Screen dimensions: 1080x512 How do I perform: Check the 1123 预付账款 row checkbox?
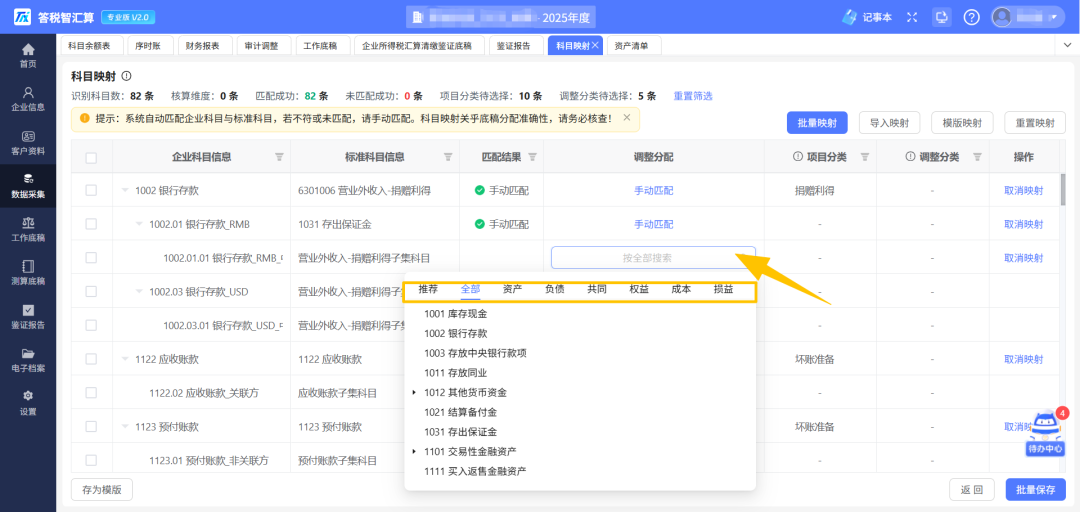pos(91,427)
